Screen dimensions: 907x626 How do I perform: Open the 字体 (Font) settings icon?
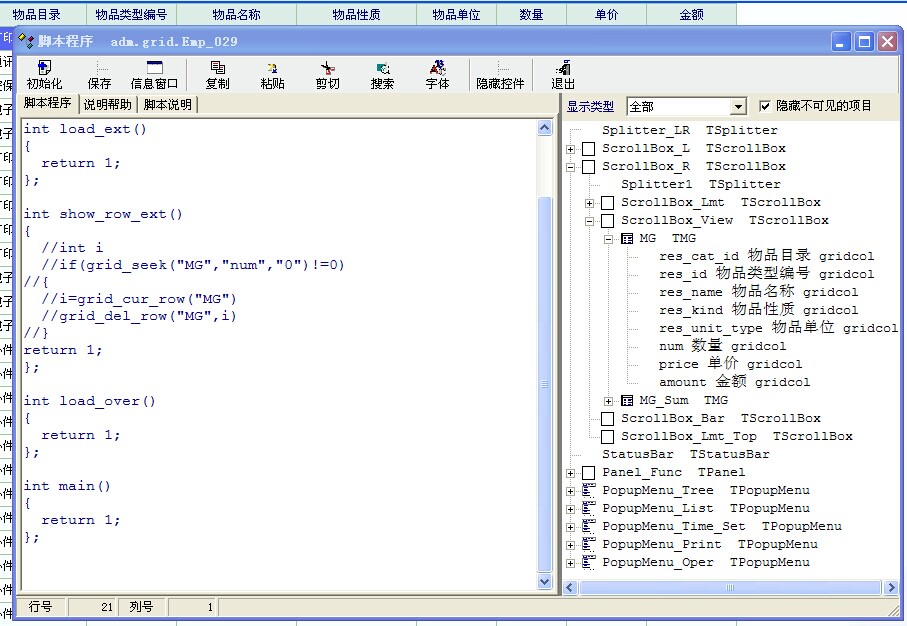tap(437, 75)
